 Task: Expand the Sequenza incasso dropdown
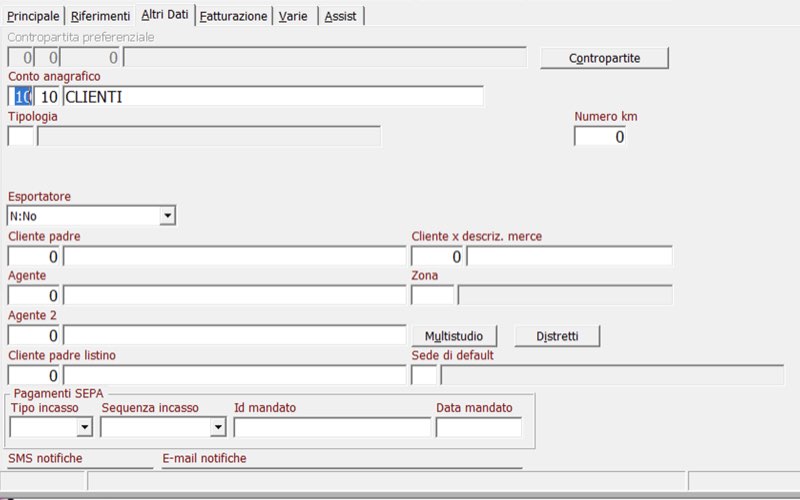pos(218,427)
